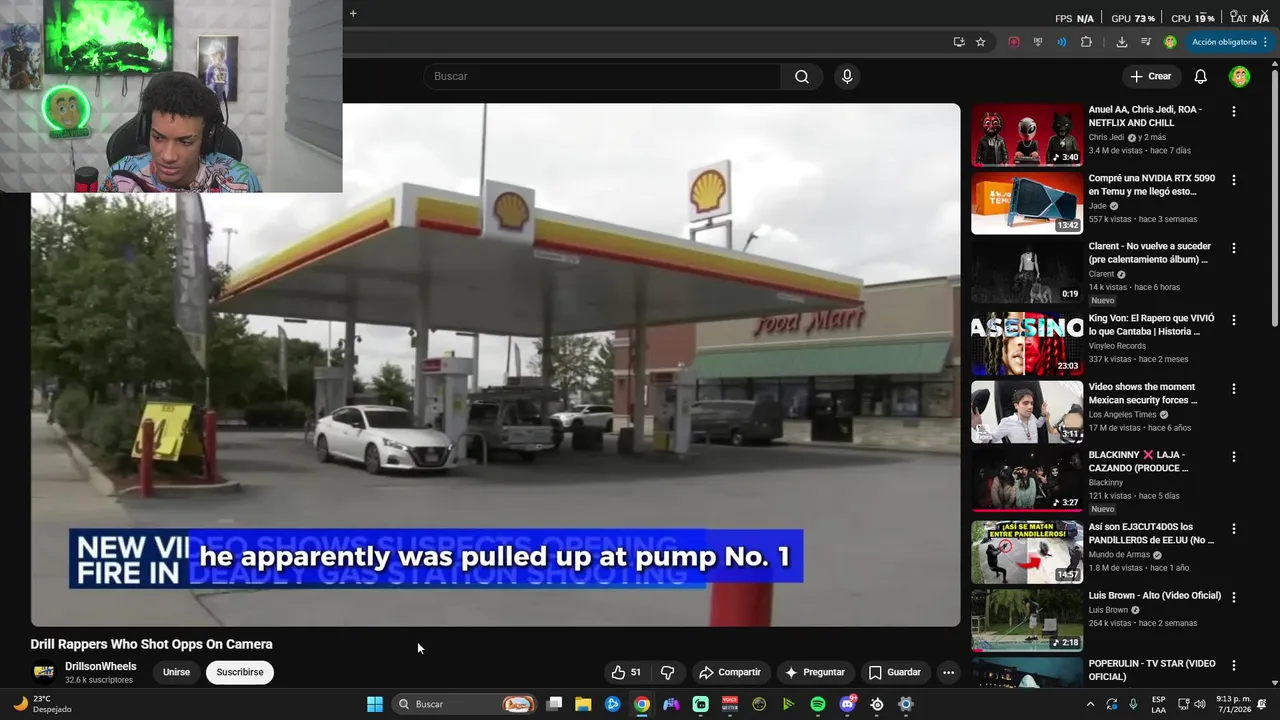Open Anuel AA Netflix and Chill thumbnail
Image resolution: width=1280 pixels, height=720 pixels.
click(1027, 135)
